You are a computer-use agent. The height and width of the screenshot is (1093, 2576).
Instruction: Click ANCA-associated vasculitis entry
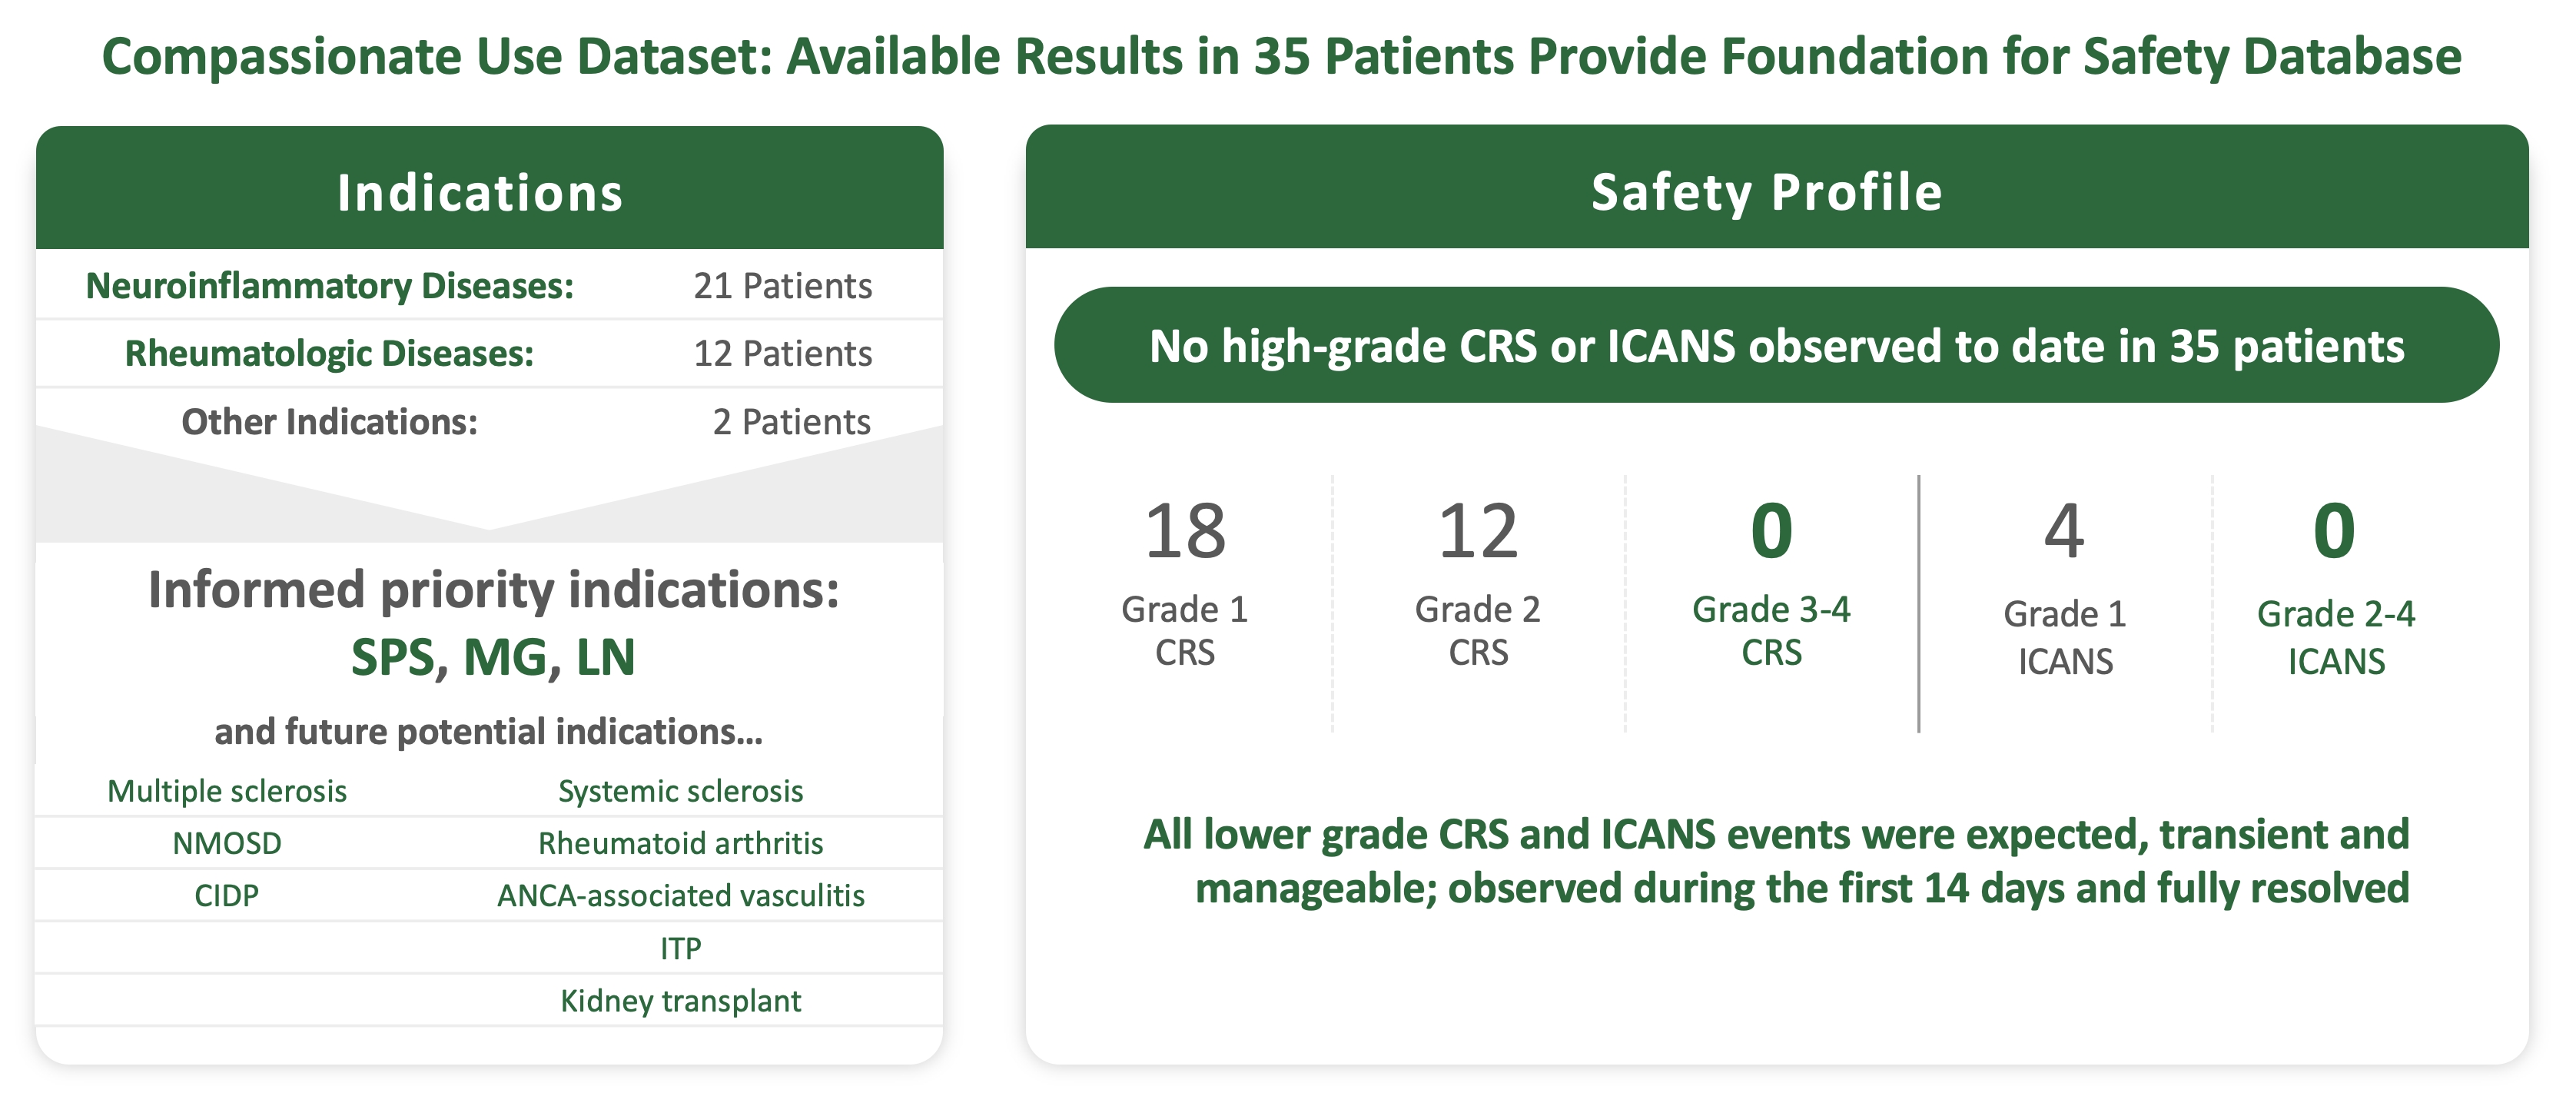point(680,895)
